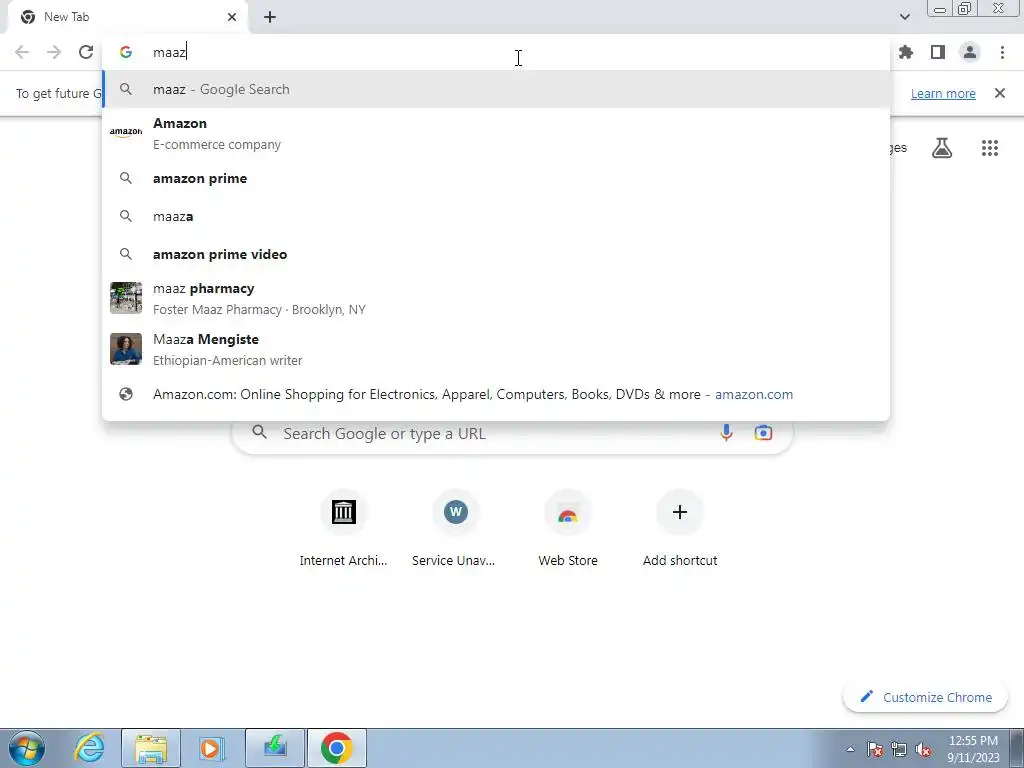The image size is (1024, 768).
Task: Open the Windows Start menu
Action: [x=26, y=748]
